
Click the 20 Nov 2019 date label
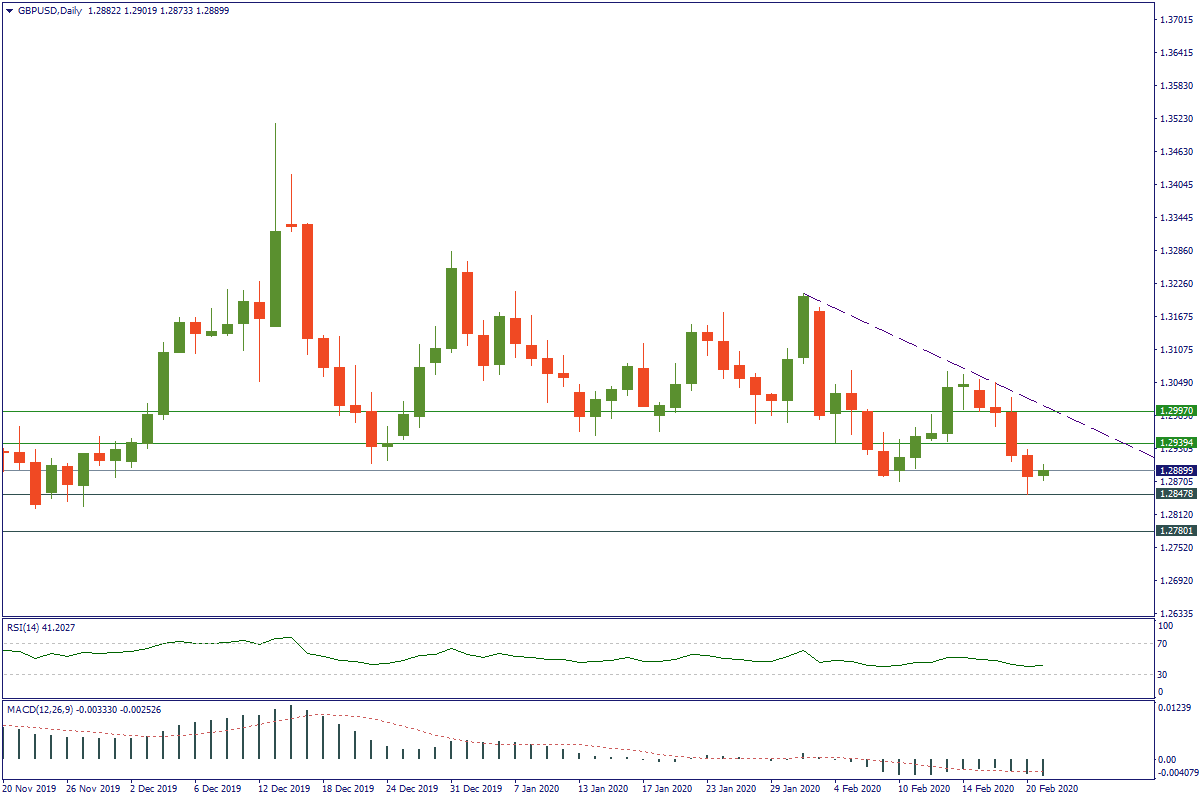(29, 789)
